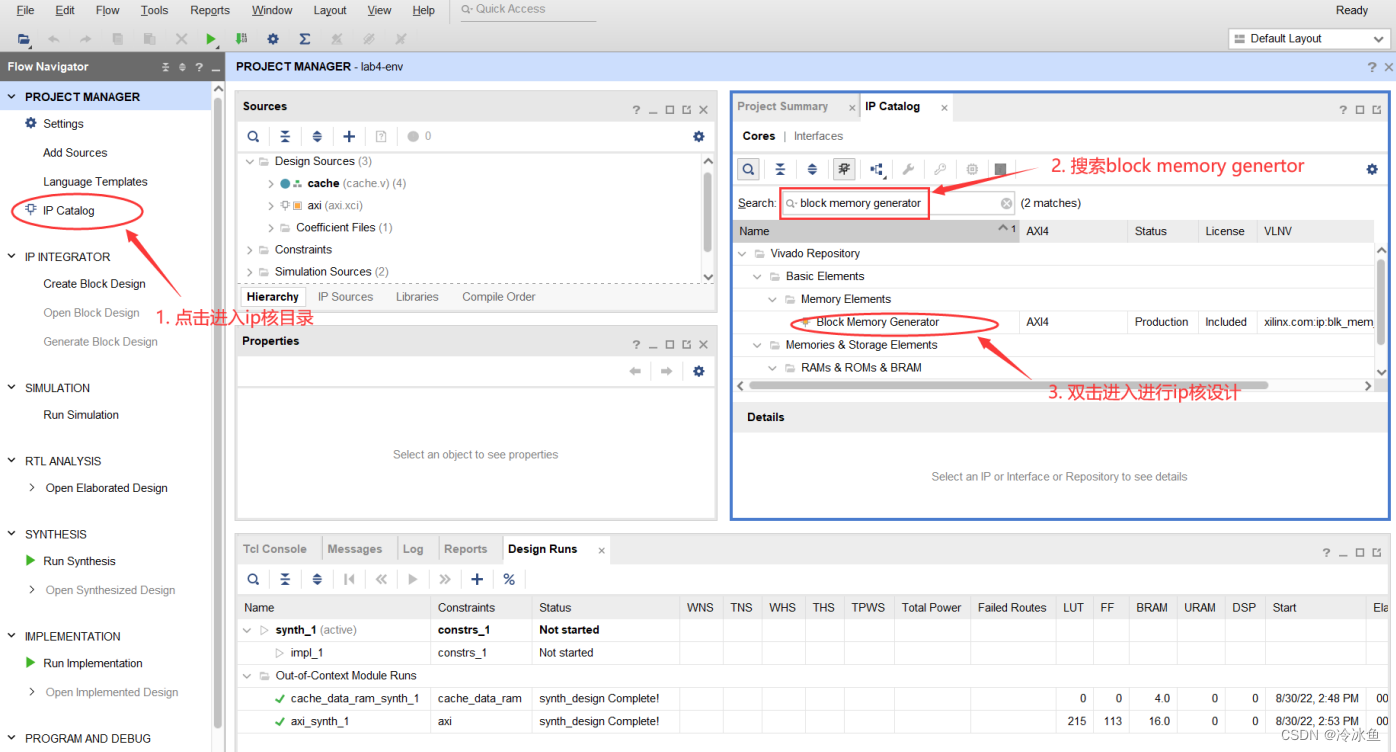The width and height of the screenshot is (1396, 752).
Task: Open the Reports menu
Action: coord(210,10)
